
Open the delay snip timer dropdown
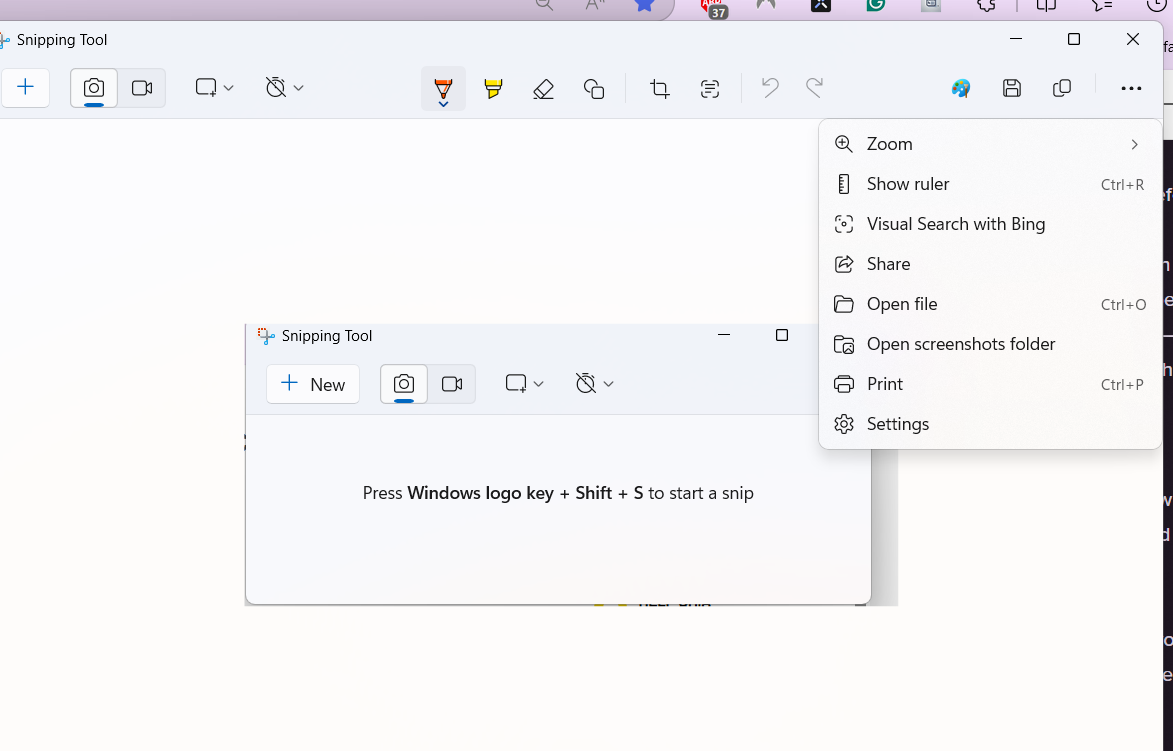pyautogui.click(x=284, y=88)
